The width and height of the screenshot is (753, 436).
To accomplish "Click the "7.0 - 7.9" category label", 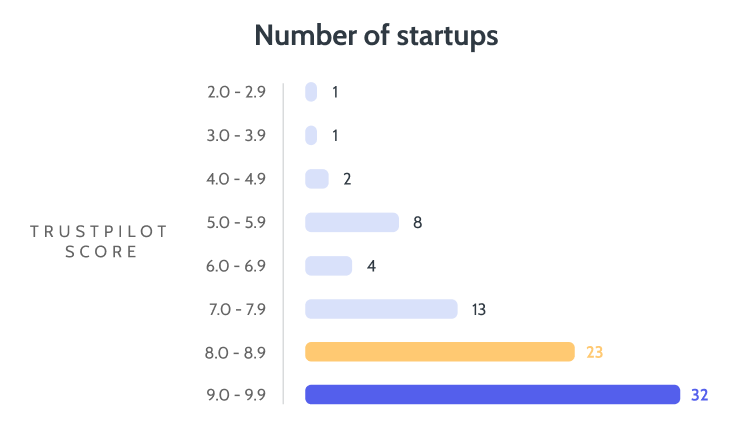I will click(x=239, y=309).
